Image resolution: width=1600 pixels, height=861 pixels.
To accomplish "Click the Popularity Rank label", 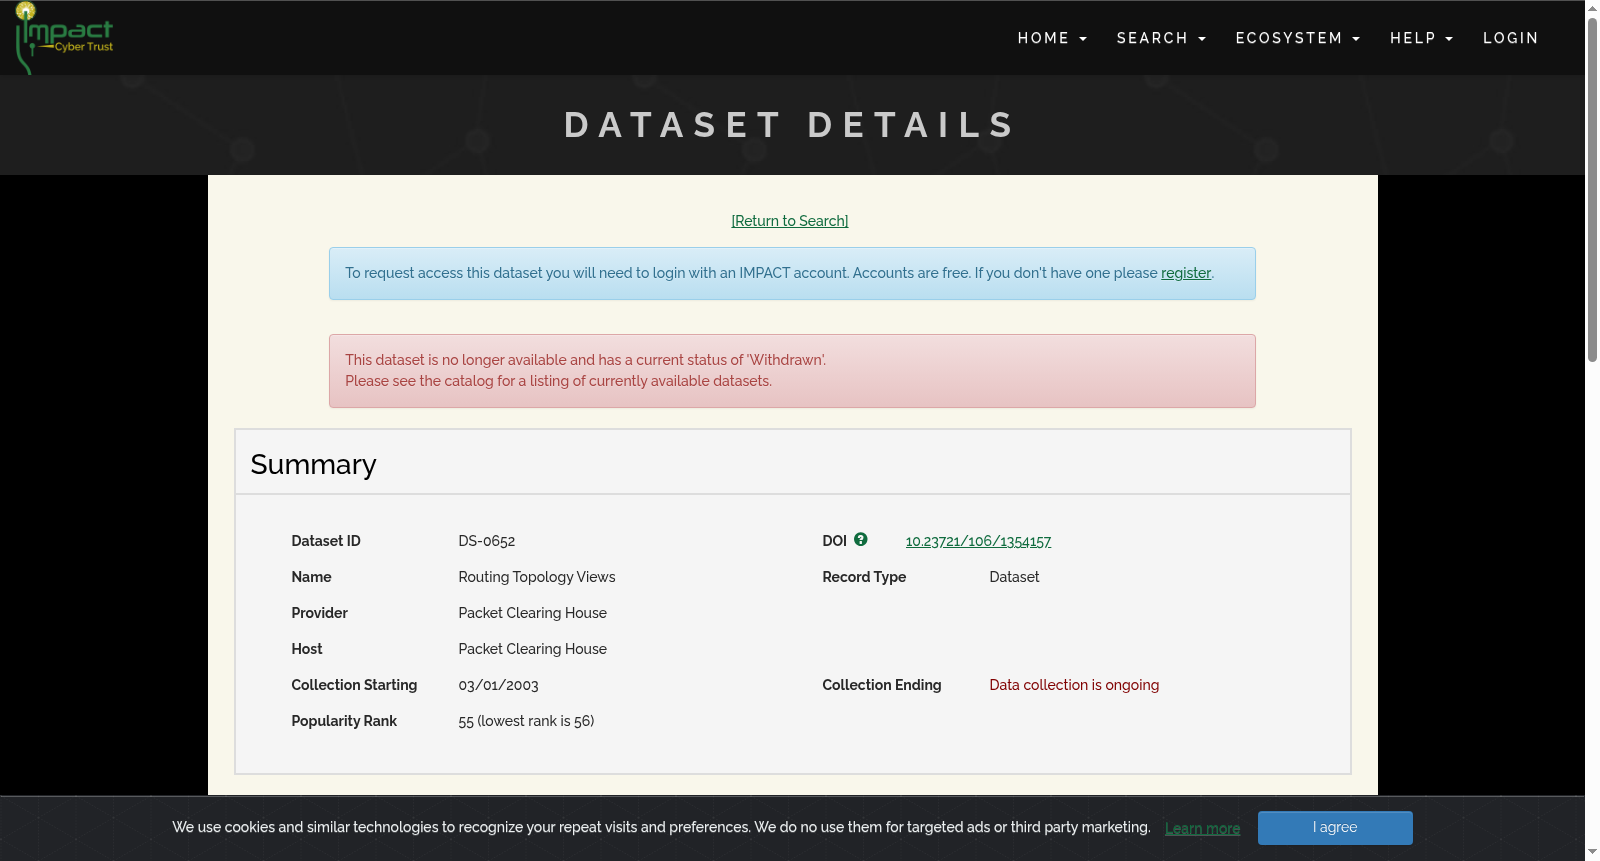I will pos(344,721).
